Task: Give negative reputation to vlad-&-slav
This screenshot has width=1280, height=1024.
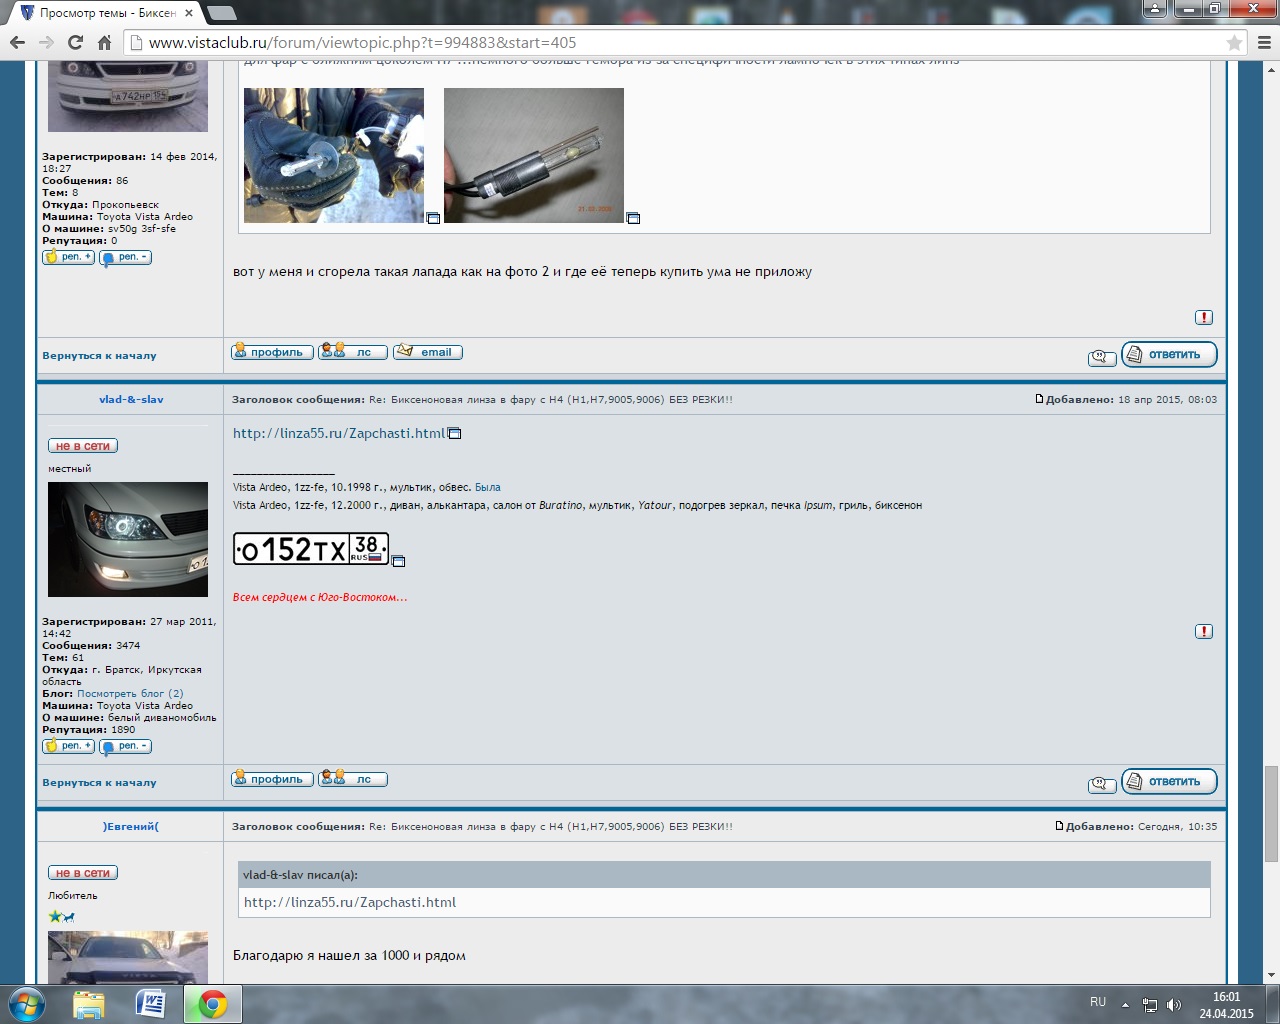Action: pos(126,746)
